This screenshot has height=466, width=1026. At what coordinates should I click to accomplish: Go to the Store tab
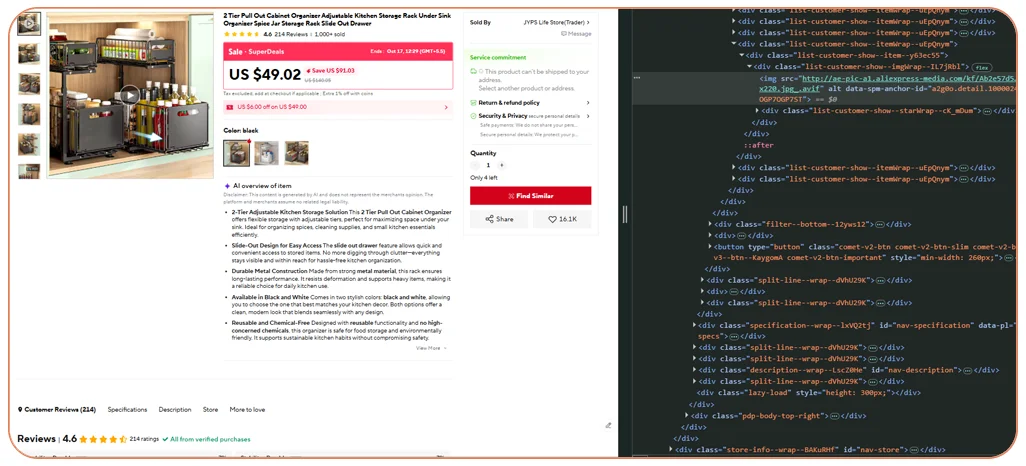coord(210,410)
